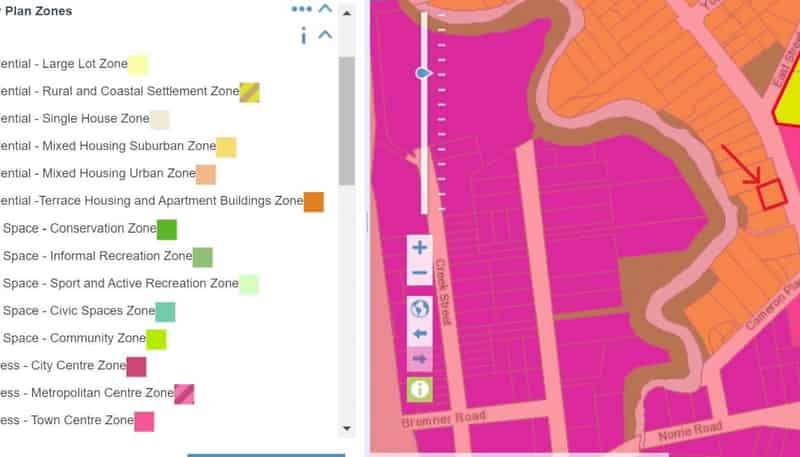Viewport: 800px width, 457px height.
Task: Click 'Rural and Coastal Settlement Zone' text
Action: [x=140, y=91]
